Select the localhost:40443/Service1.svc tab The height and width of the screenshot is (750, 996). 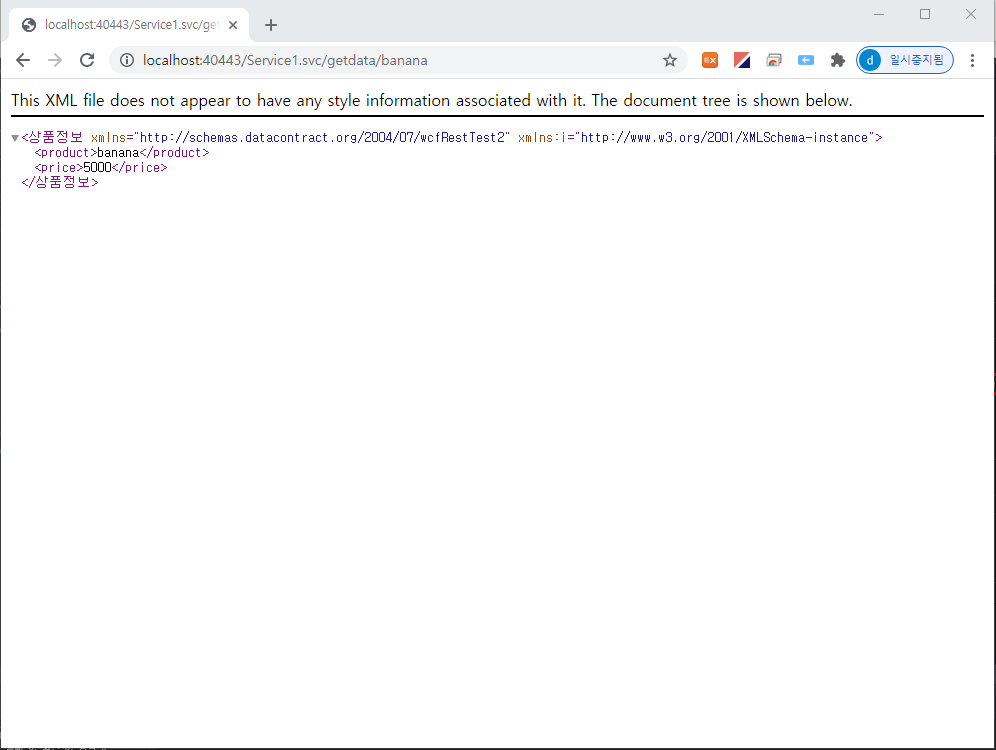129,25
